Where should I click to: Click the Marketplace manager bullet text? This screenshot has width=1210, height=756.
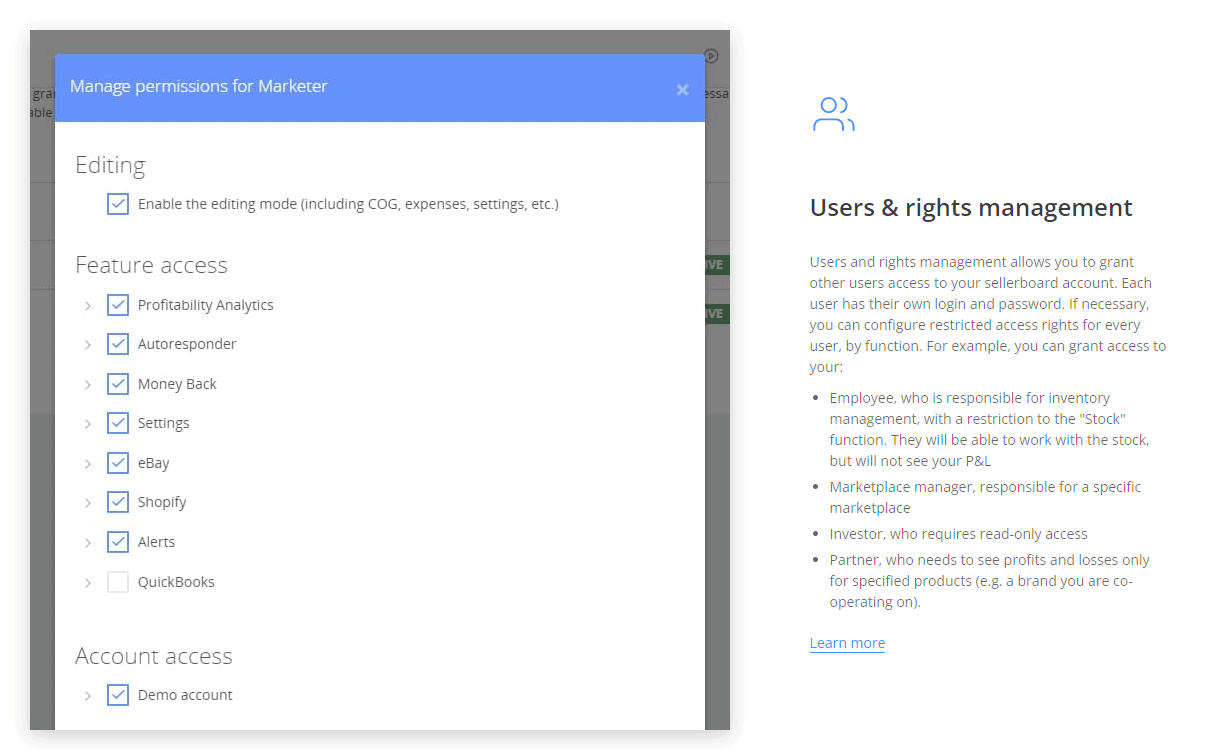click(x=985, y=497)
